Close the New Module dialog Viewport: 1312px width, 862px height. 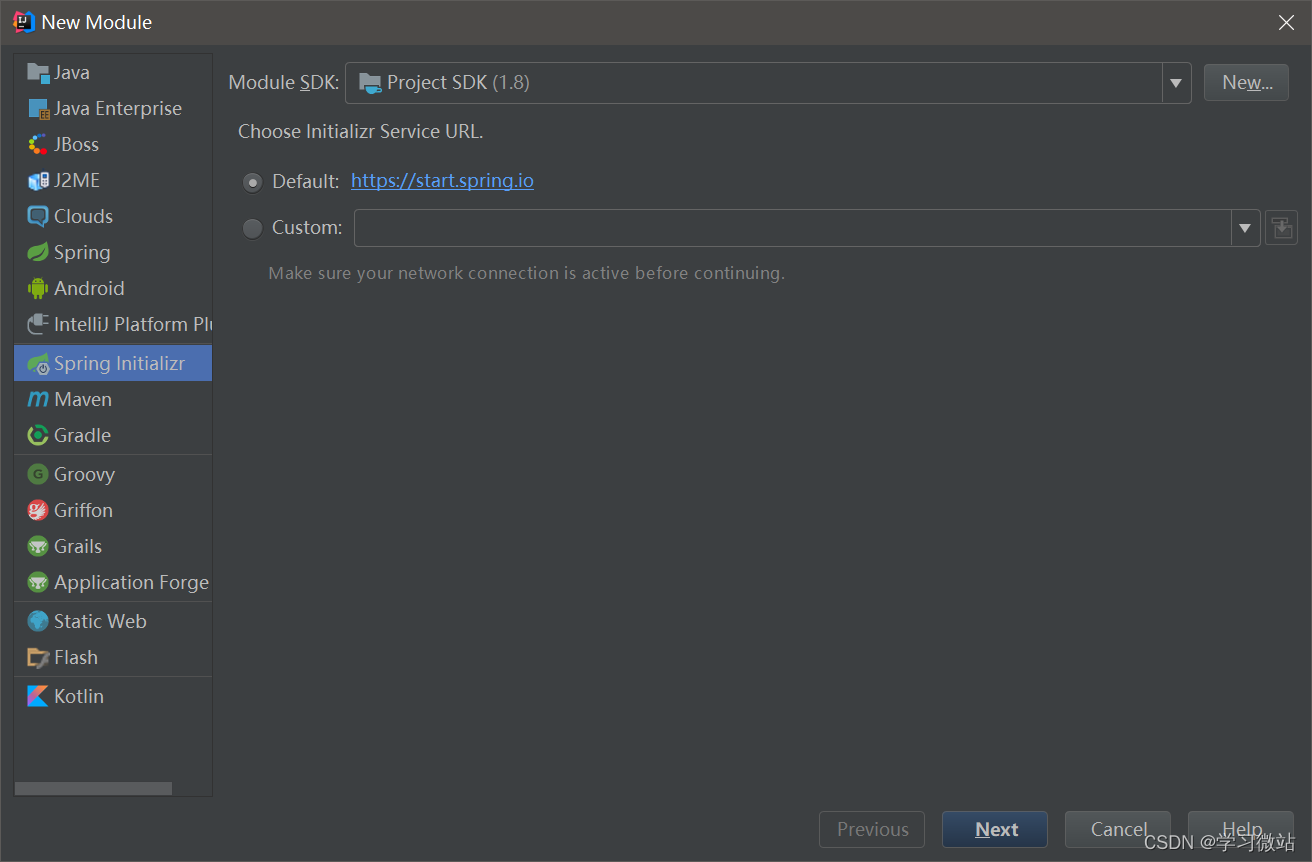pyautogui.click(x=1286, y=22)
